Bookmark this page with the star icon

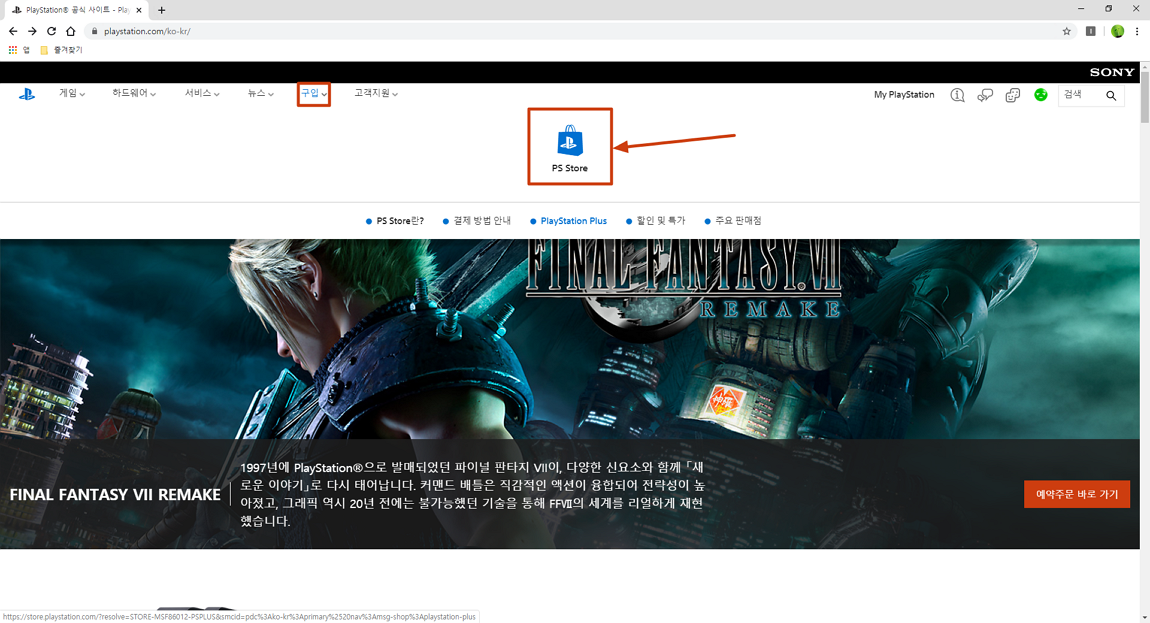[1066, 31]
